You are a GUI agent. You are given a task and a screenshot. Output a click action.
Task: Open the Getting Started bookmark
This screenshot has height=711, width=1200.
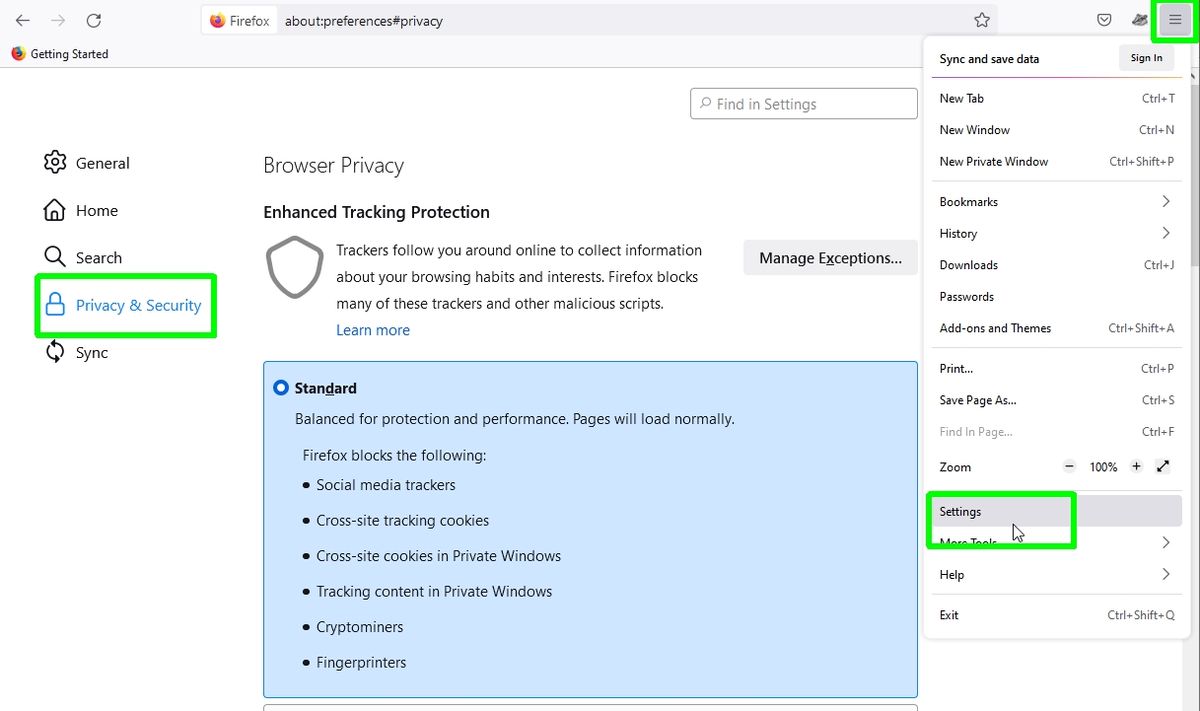click(60, 54)
